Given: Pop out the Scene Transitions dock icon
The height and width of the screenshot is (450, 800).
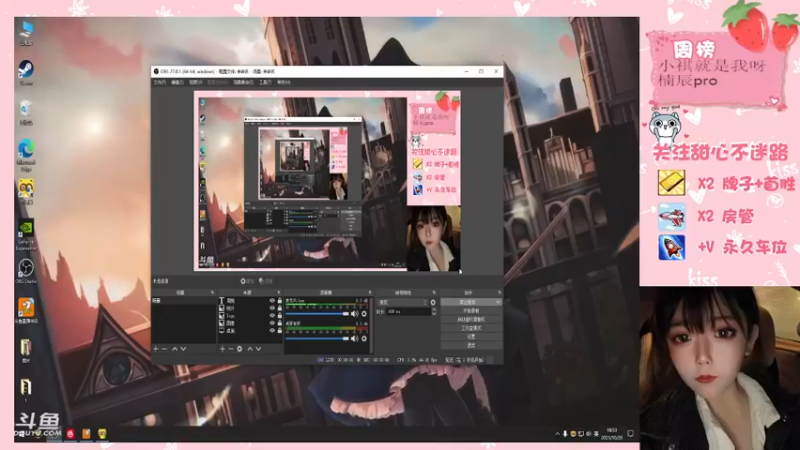Looking at the screenshot, I should [434, 292].
